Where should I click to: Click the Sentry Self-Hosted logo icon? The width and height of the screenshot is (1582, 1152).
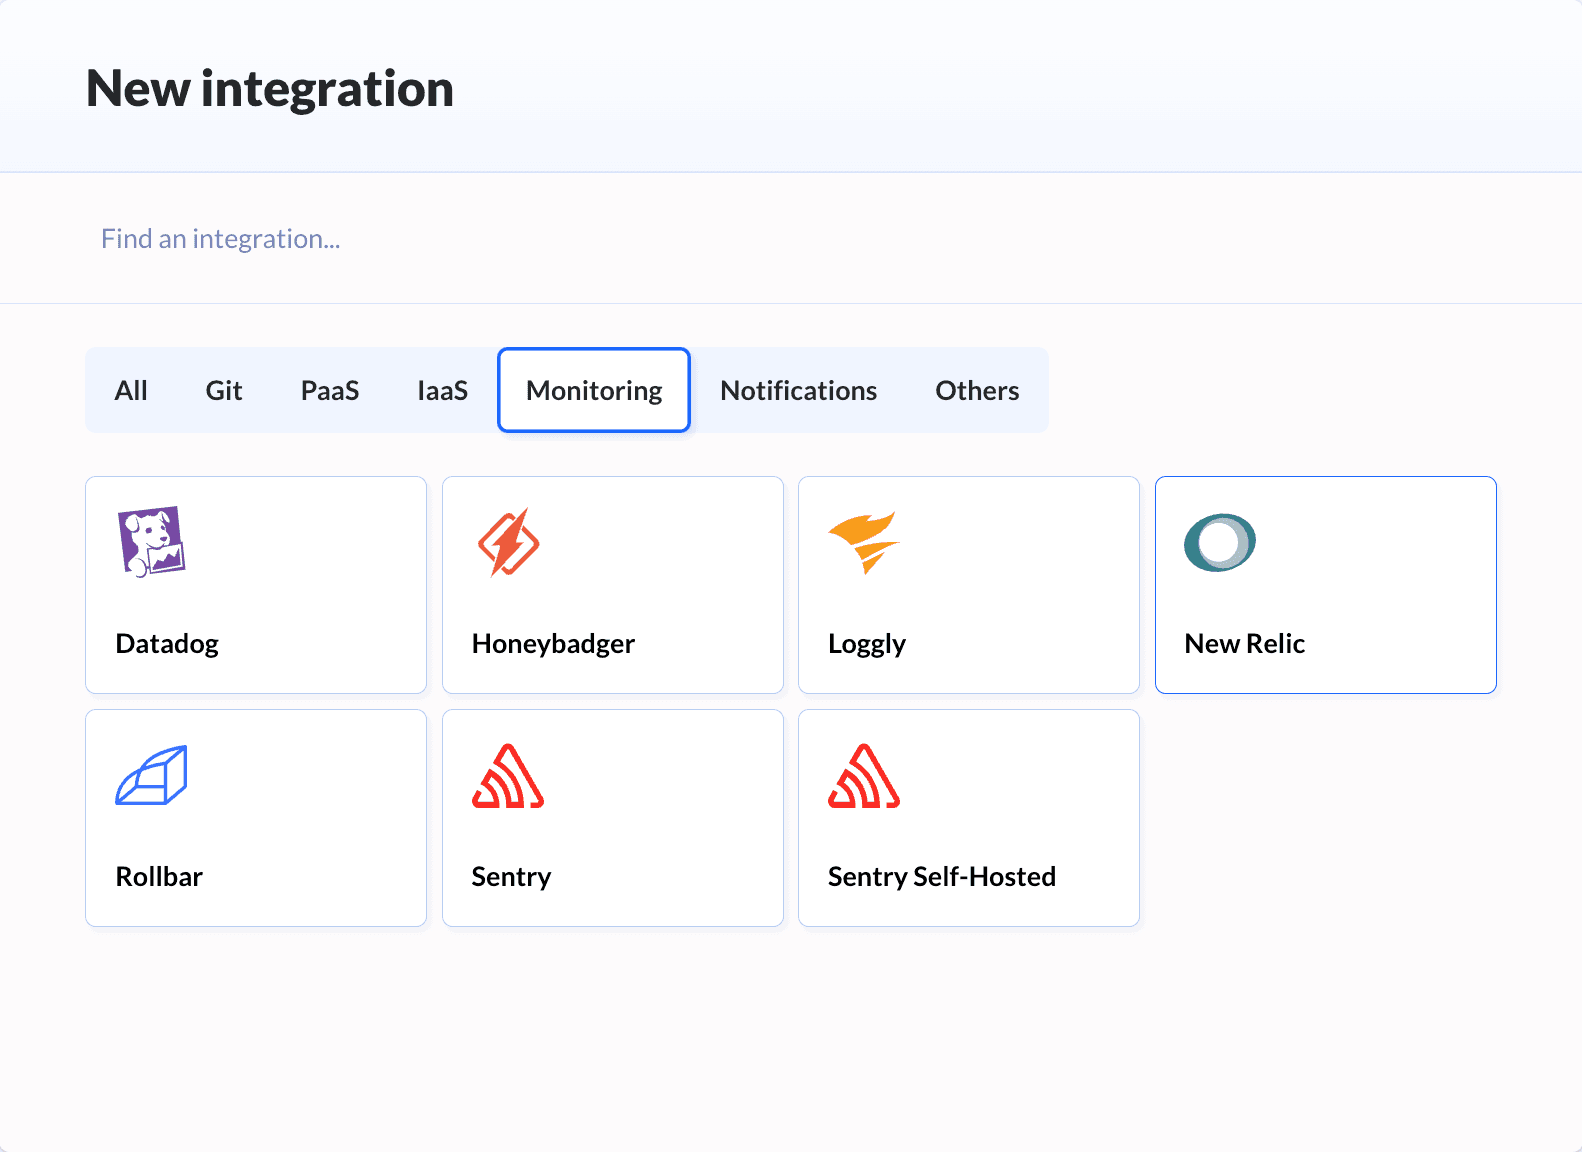pyautogui.click(x=864, y=775)
